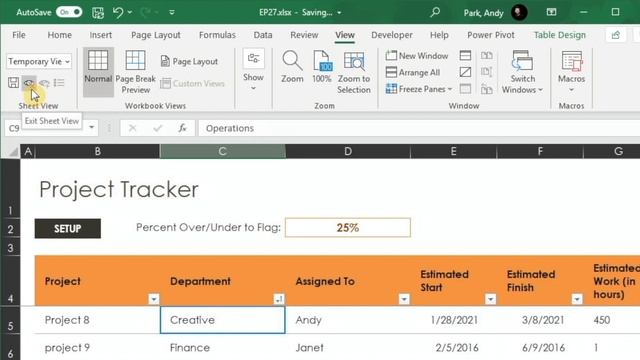This screenshot has height=360, width=640.
Task: Open the Name Box dropdown arrow
Action: [x=91, y=128]
